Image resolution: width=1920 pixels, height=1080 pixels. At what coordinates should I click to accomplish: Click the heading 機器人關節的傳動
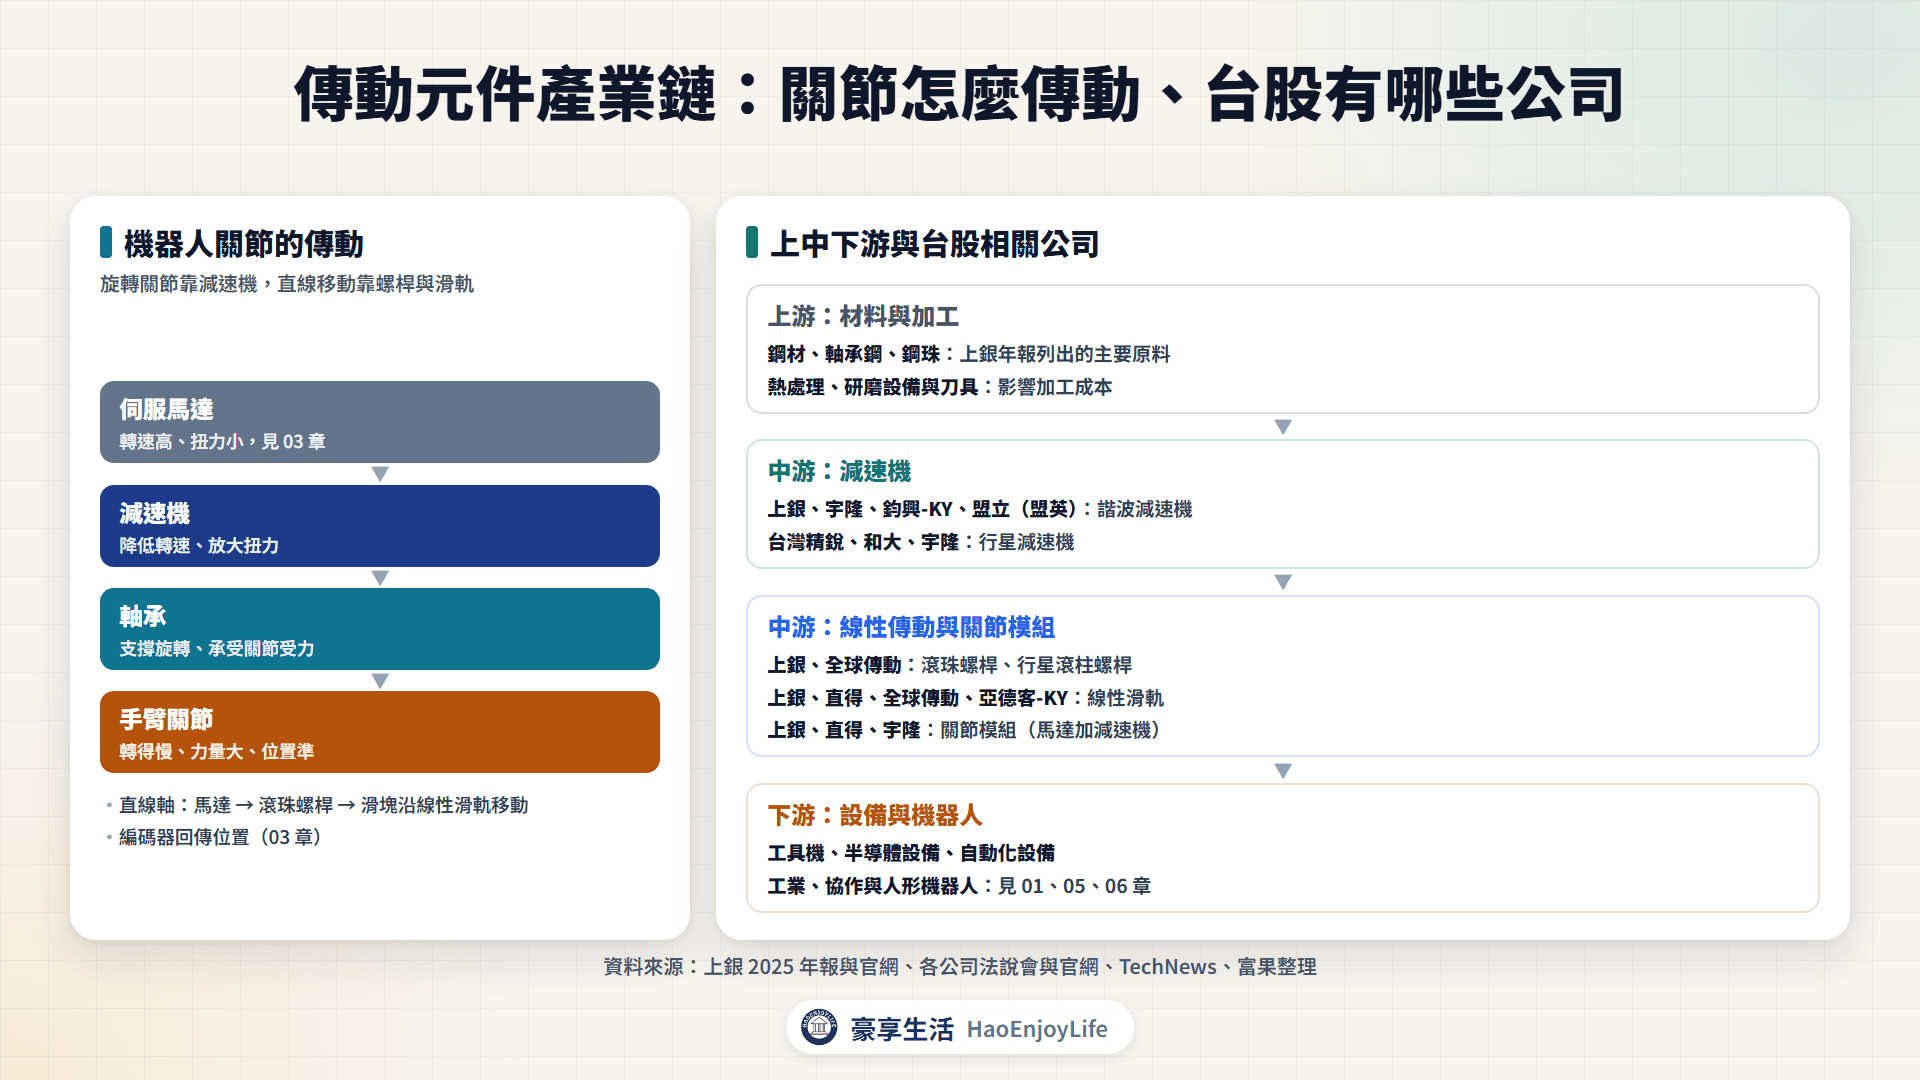click(243, 244)
